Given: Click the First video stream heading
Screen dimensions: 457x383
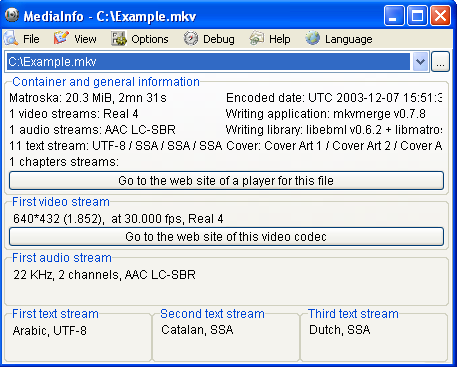Looking at the screenshot, I should click(x=61, y=202).
